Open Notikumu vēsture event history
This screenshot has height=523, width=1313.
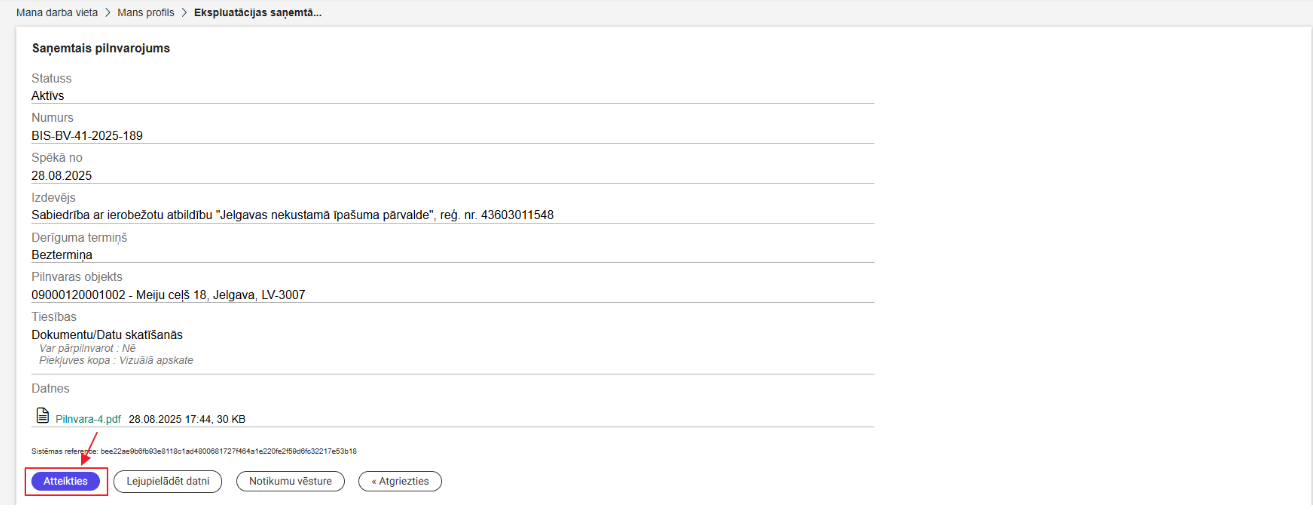click(x=290, y=481)
